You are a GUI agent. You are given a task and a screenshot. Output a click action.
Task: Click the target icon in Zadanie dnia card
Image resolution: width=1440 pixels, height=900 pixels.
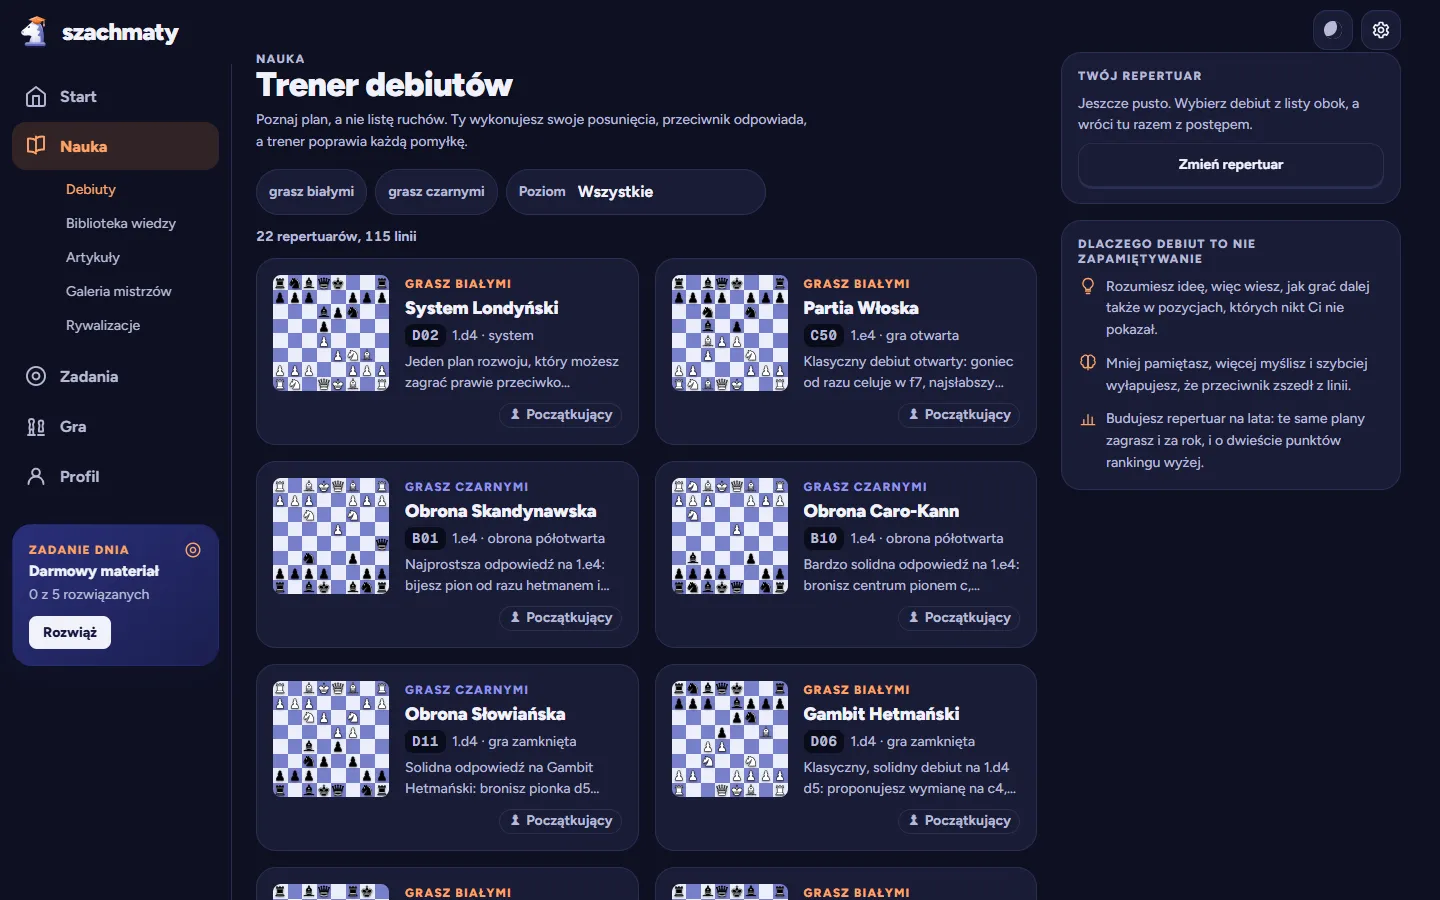click(x=193, y=550)
